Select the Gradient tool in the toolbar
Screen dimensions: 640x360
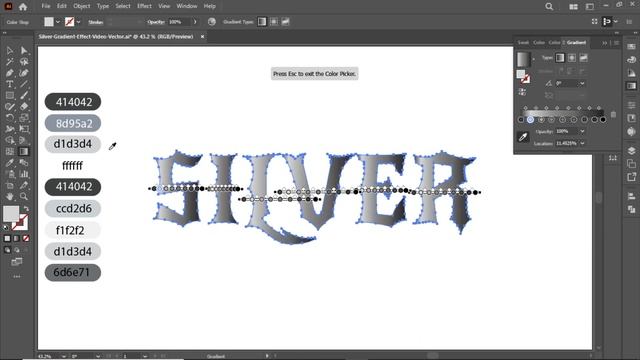point(24,151)
